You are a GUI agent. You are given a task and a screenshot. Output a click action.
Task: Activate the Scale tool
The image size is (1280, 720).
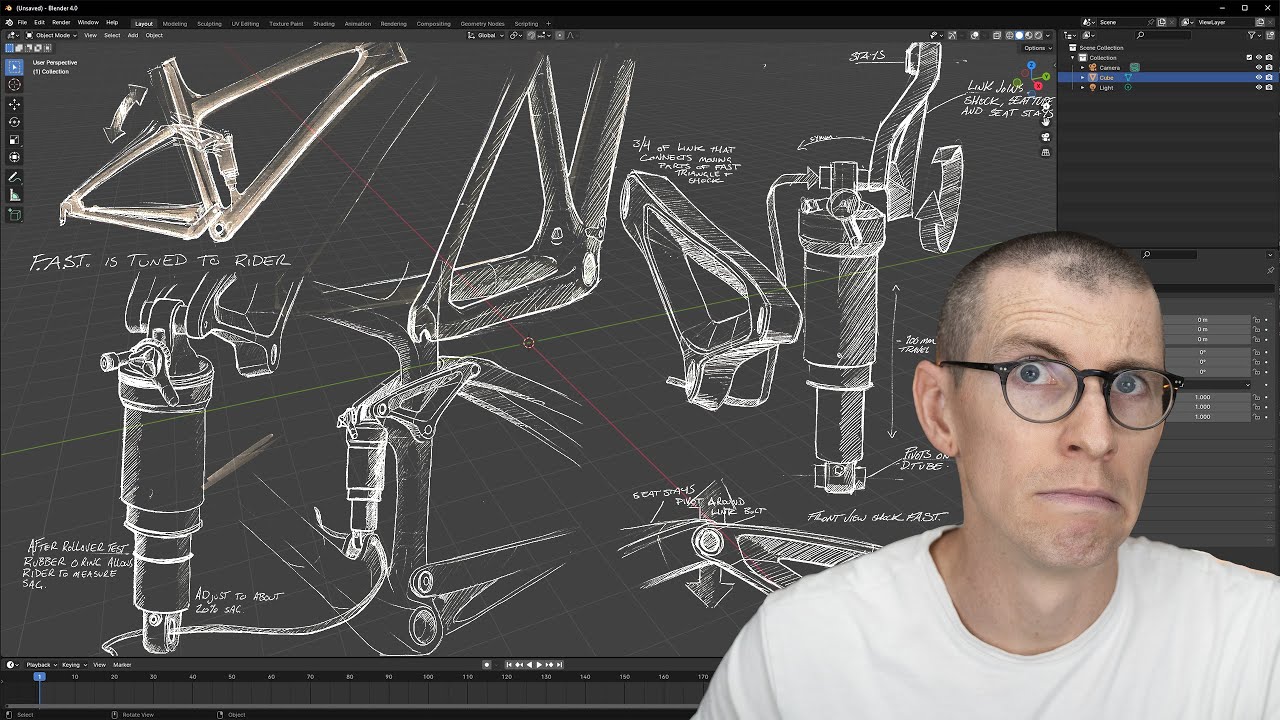point(14,140)
